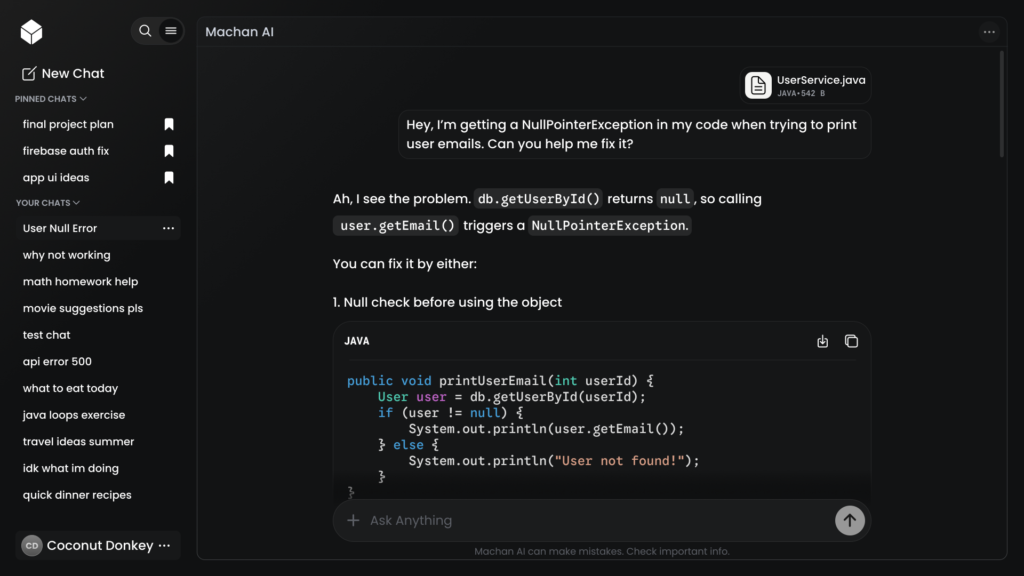Screen dimensions: 1024x576
Task: Open the UserService.java file attachment
Action: (x=805, y=85)
